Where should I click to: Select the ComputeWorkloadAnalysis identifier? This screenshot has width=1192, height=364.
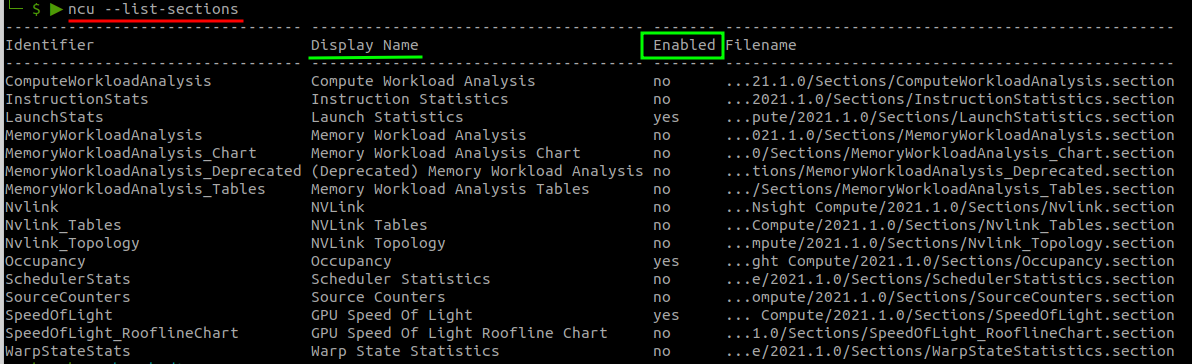point(108,81)
